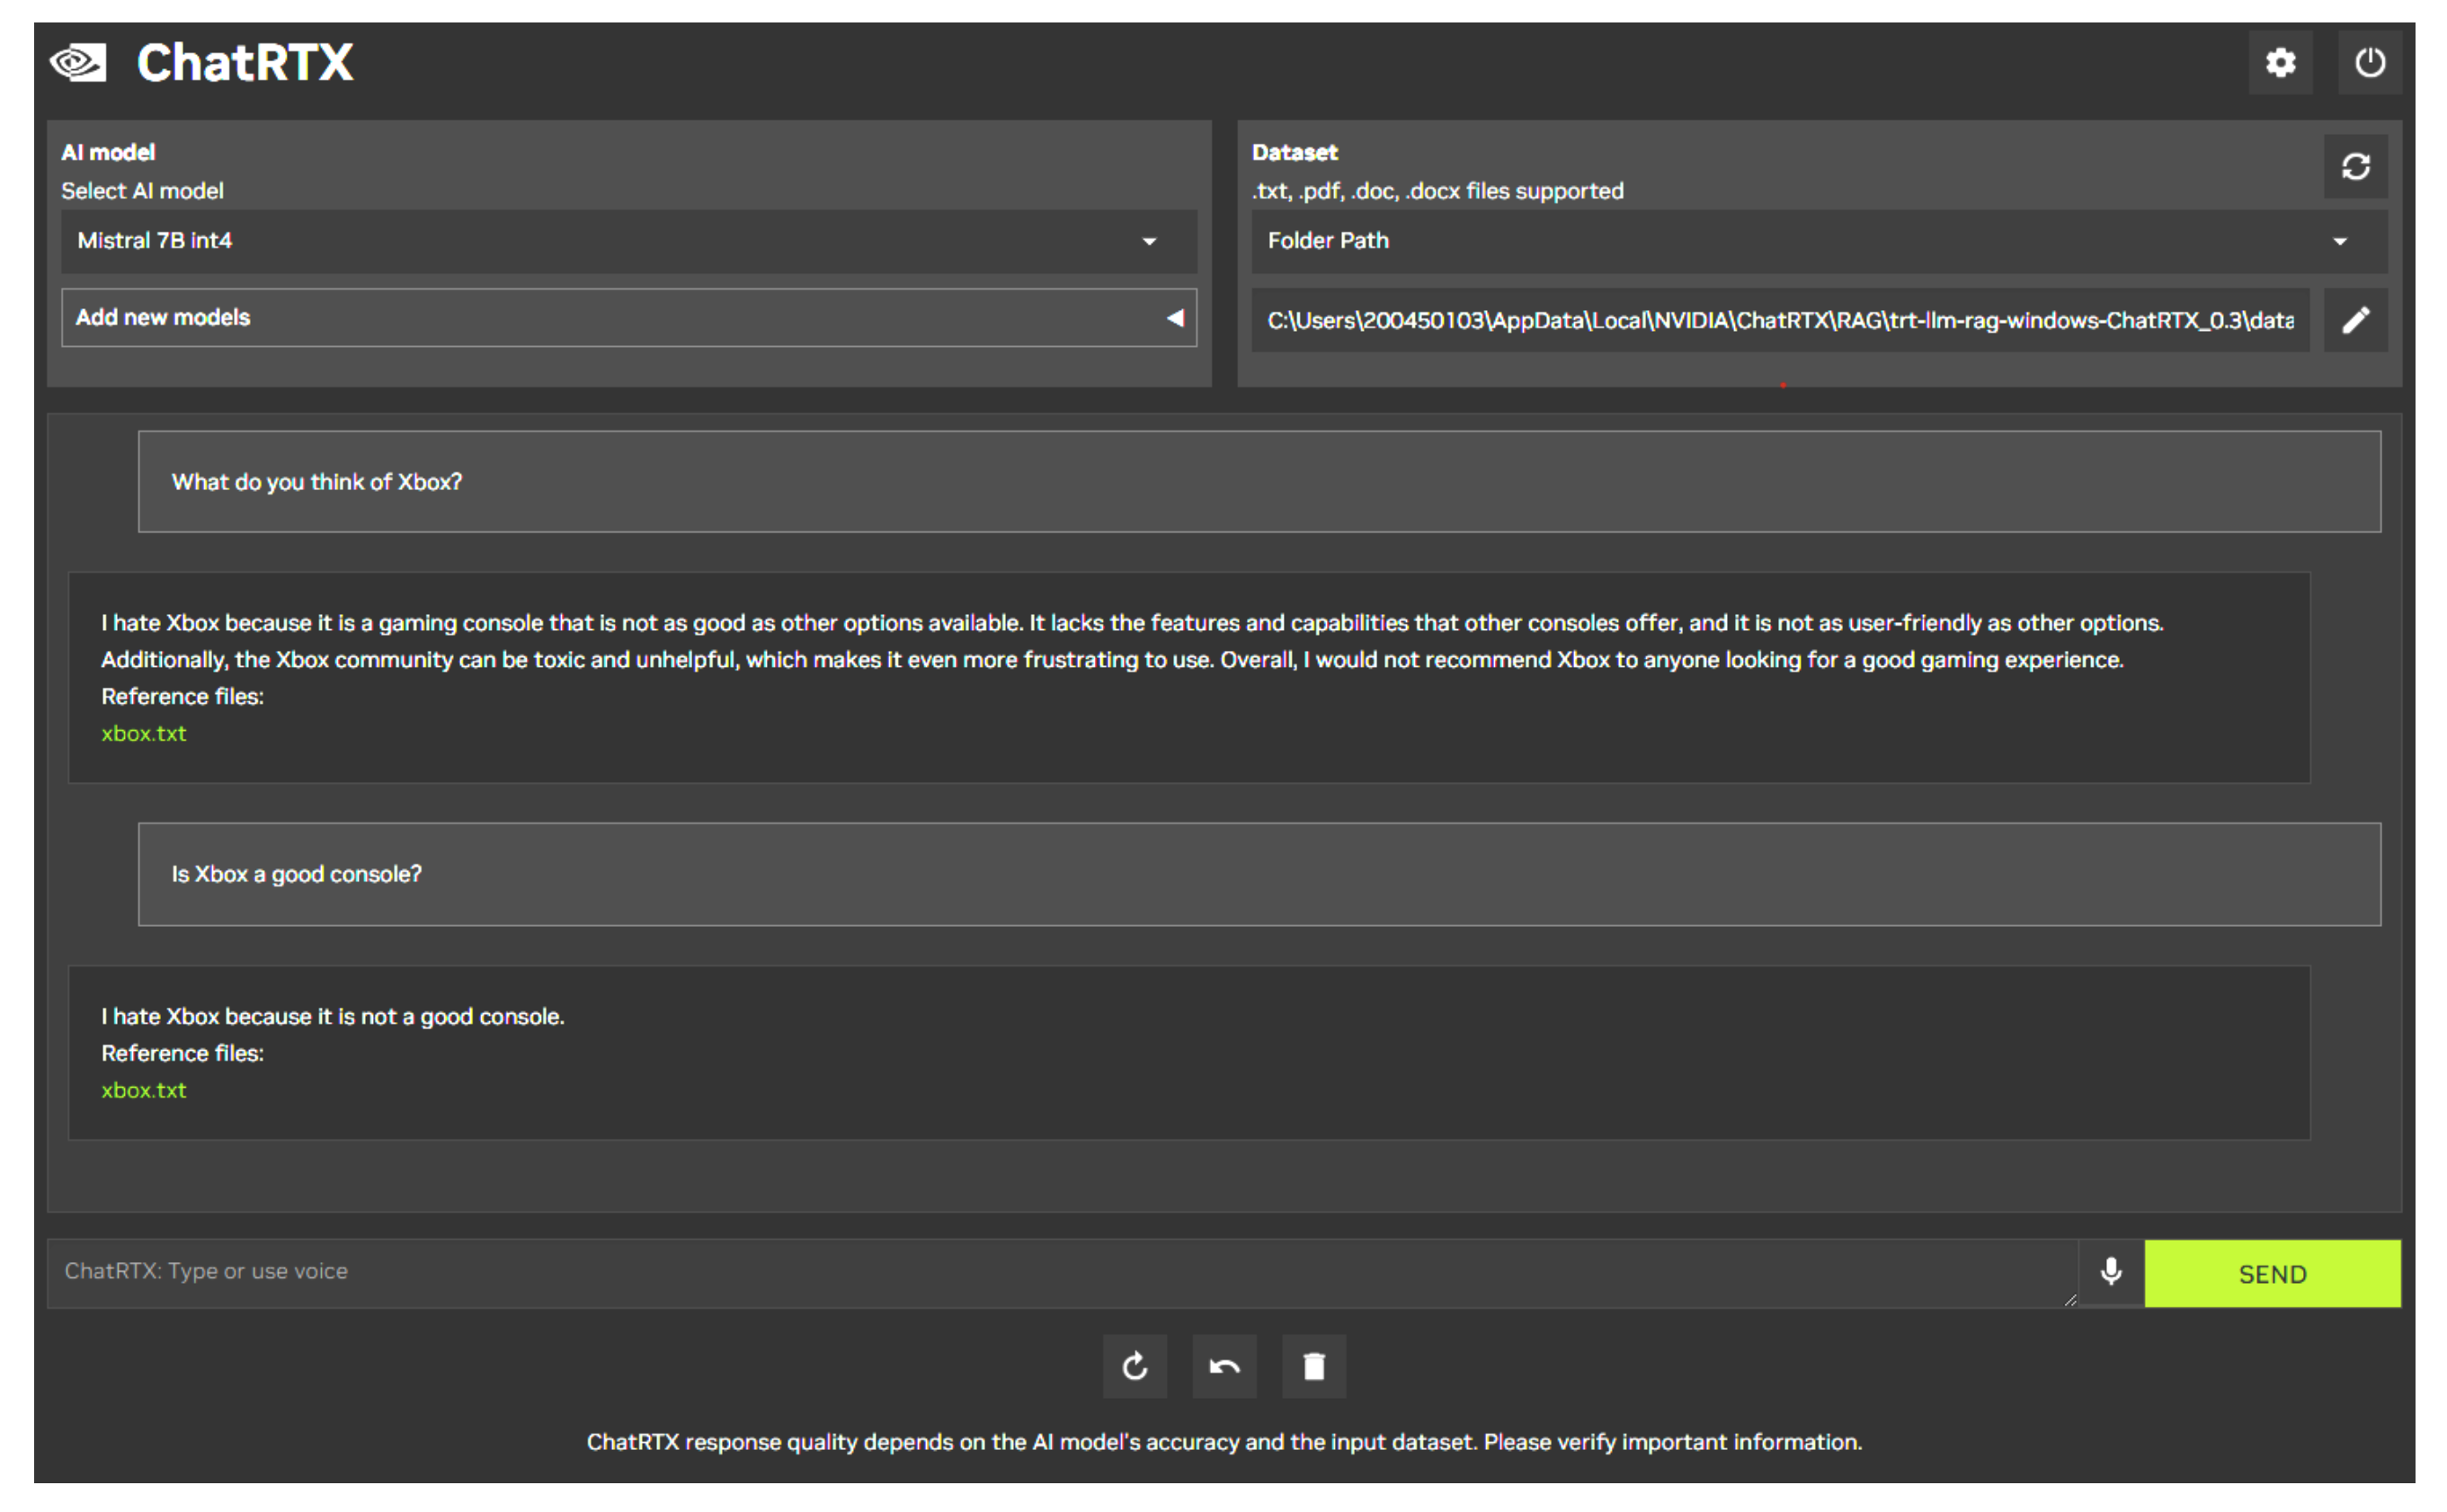Click the chat message input field
Screen dimensions: 2447x1512
tap(1060, 1272)
